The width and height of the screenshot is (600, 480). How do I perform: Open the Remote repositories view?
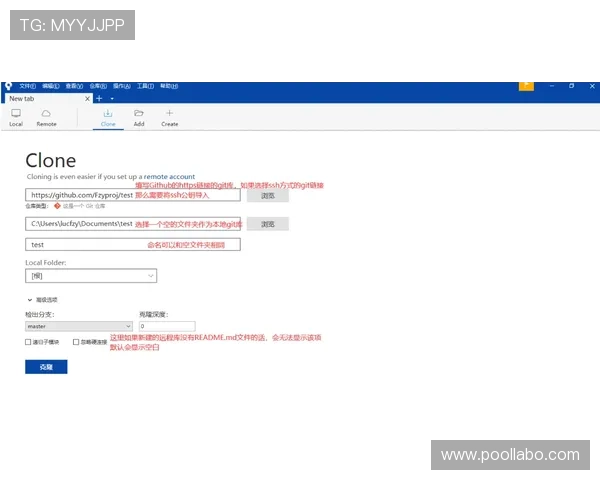[x=46, y=118]
